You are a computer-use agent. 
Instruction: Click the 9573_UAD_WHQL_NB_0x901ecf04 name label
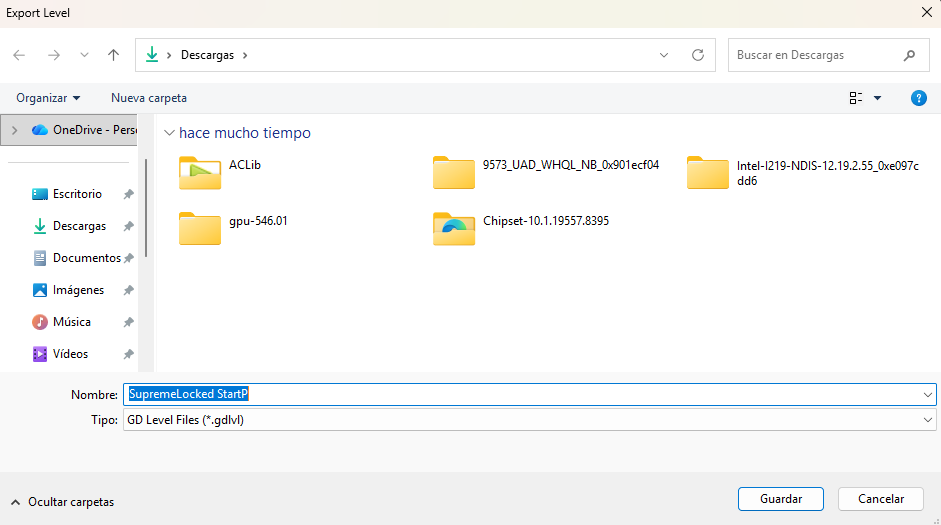click(571, 165)
